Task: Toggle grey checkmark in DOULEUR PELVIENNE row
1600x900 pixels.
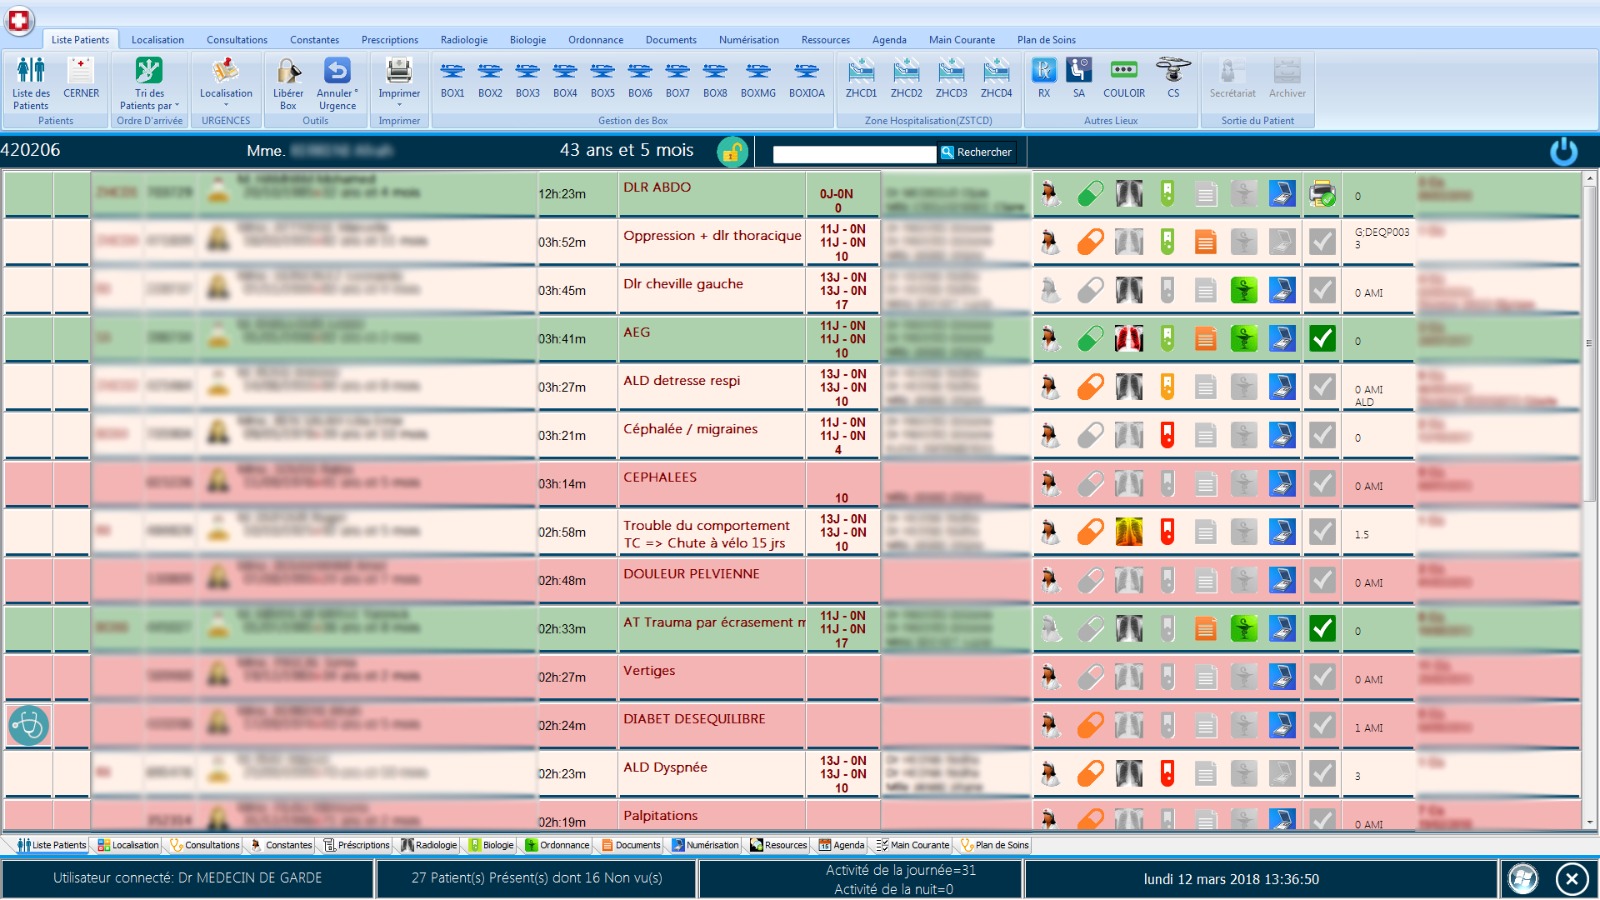Action: pyautogui.click(x=1322, y=580)
